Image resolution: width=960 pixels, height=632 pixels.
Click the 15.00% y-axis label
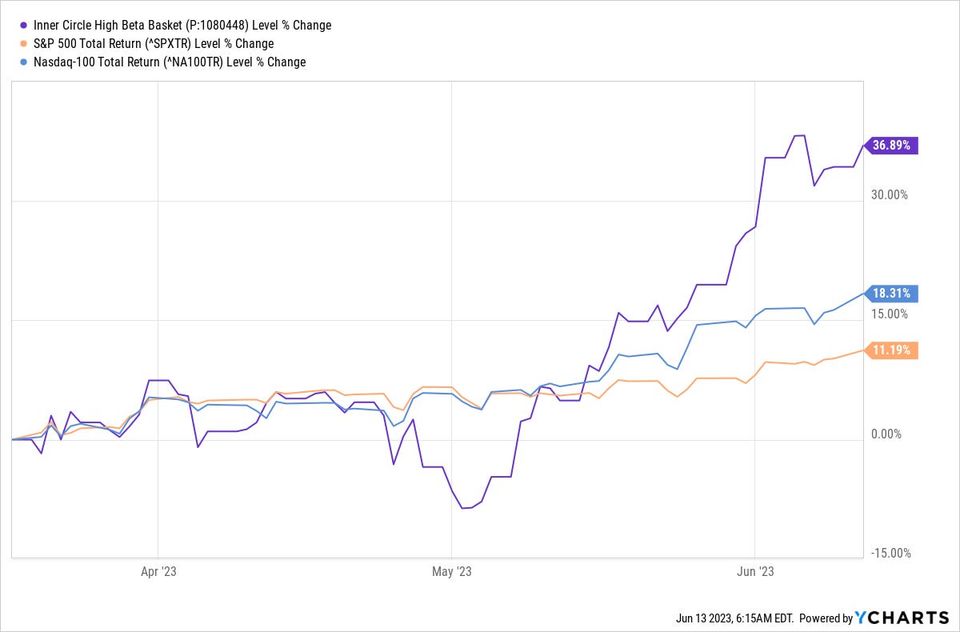(x=890, y=314)
